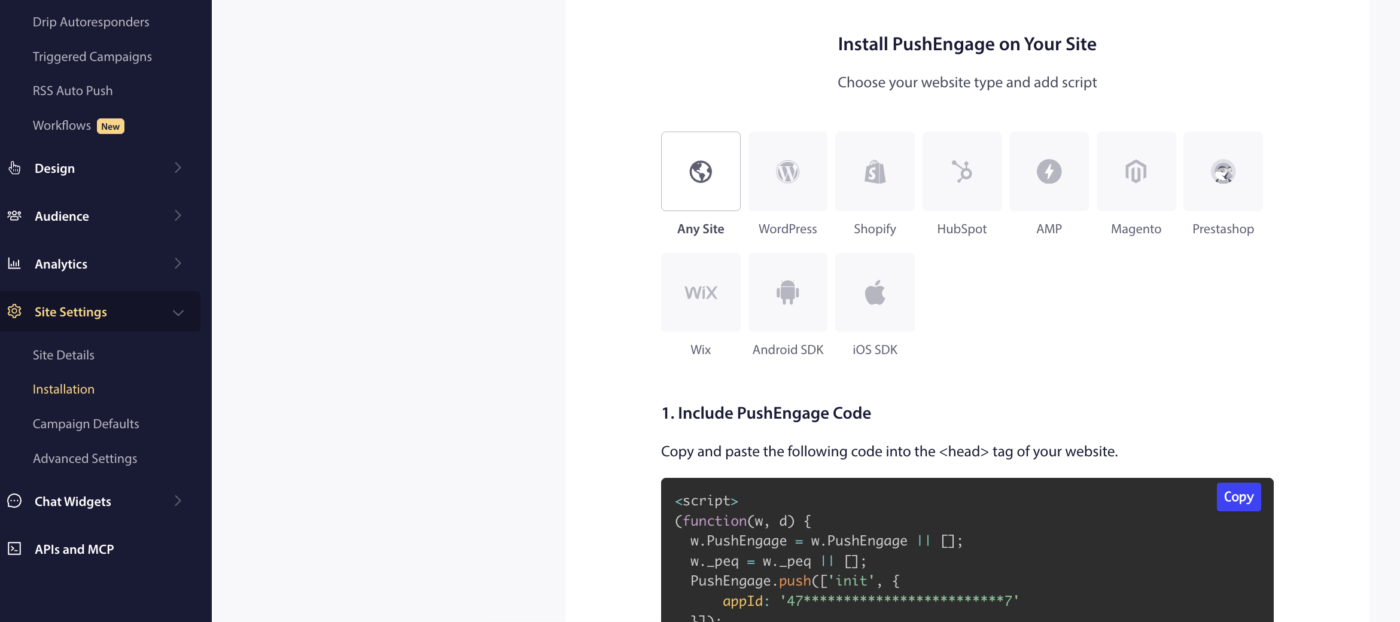Image resolution: width=1400 pixels, height=622 pixels.
Task: Select the Android SDK robot icon
Action: 788,292
